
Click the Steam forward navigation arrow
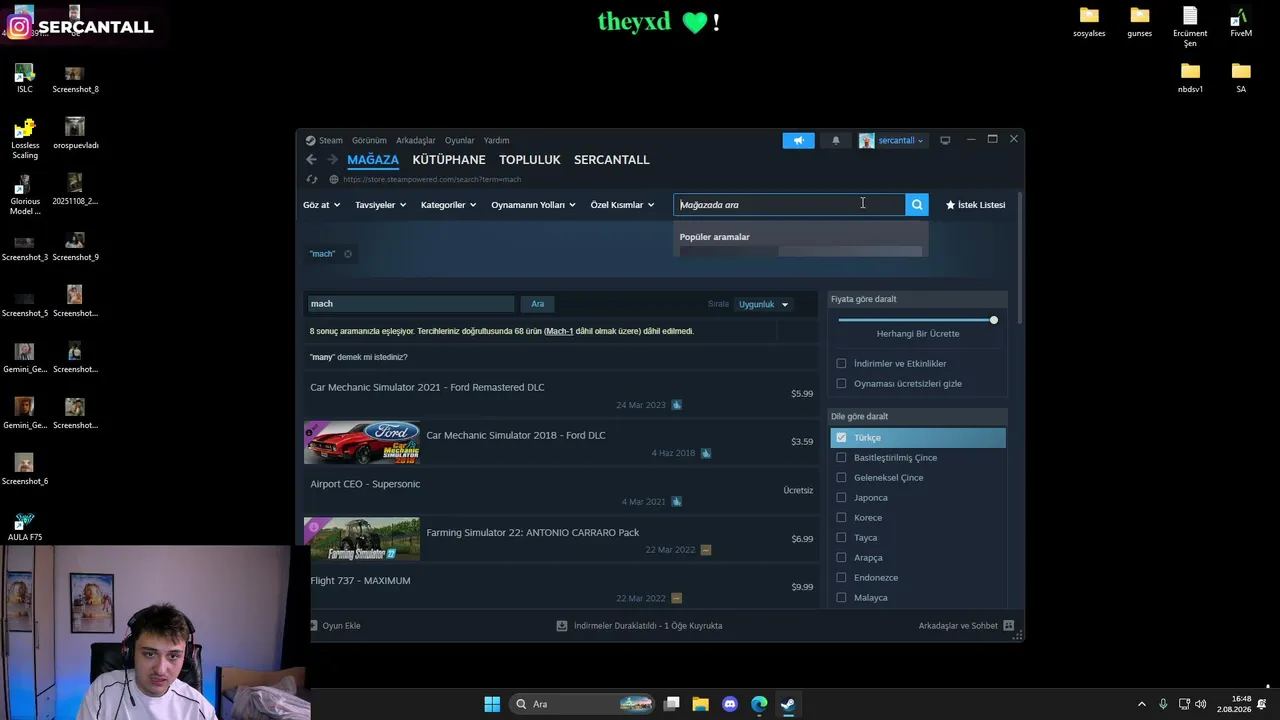(x=333, y=160)
